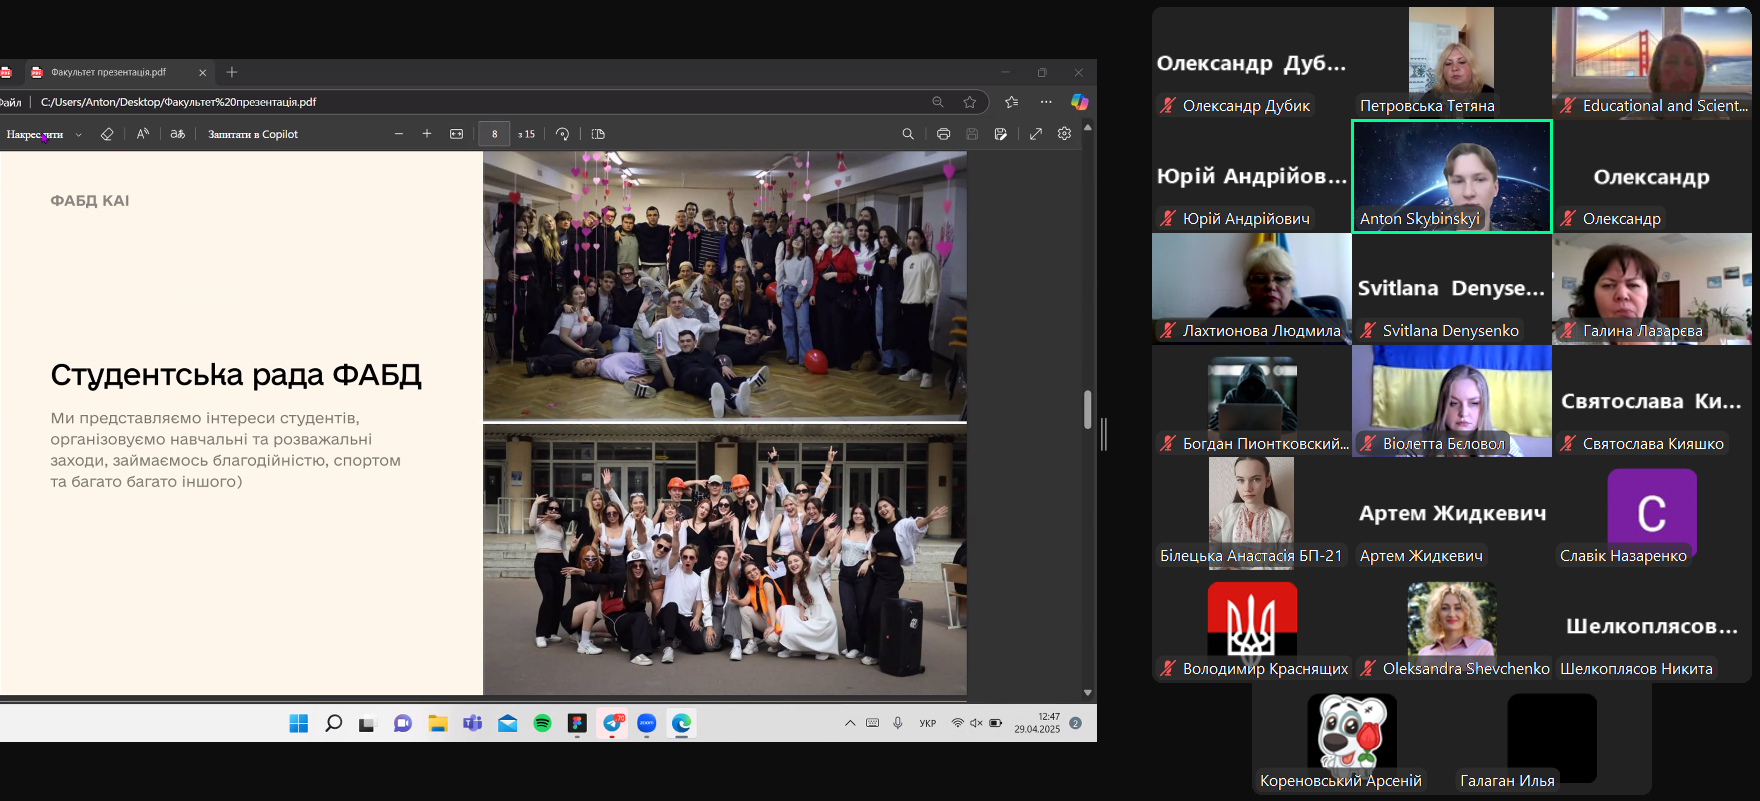Screen dimensions: 1760x801
Task: Click Запитати в Copilot button
Action: pos(253,134)
